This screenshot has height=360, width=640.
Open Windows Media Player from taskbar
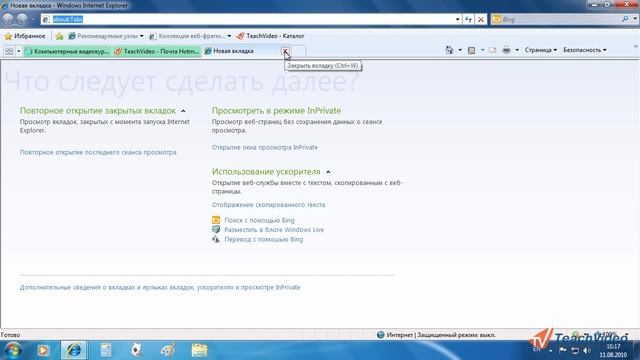[43, 350]
